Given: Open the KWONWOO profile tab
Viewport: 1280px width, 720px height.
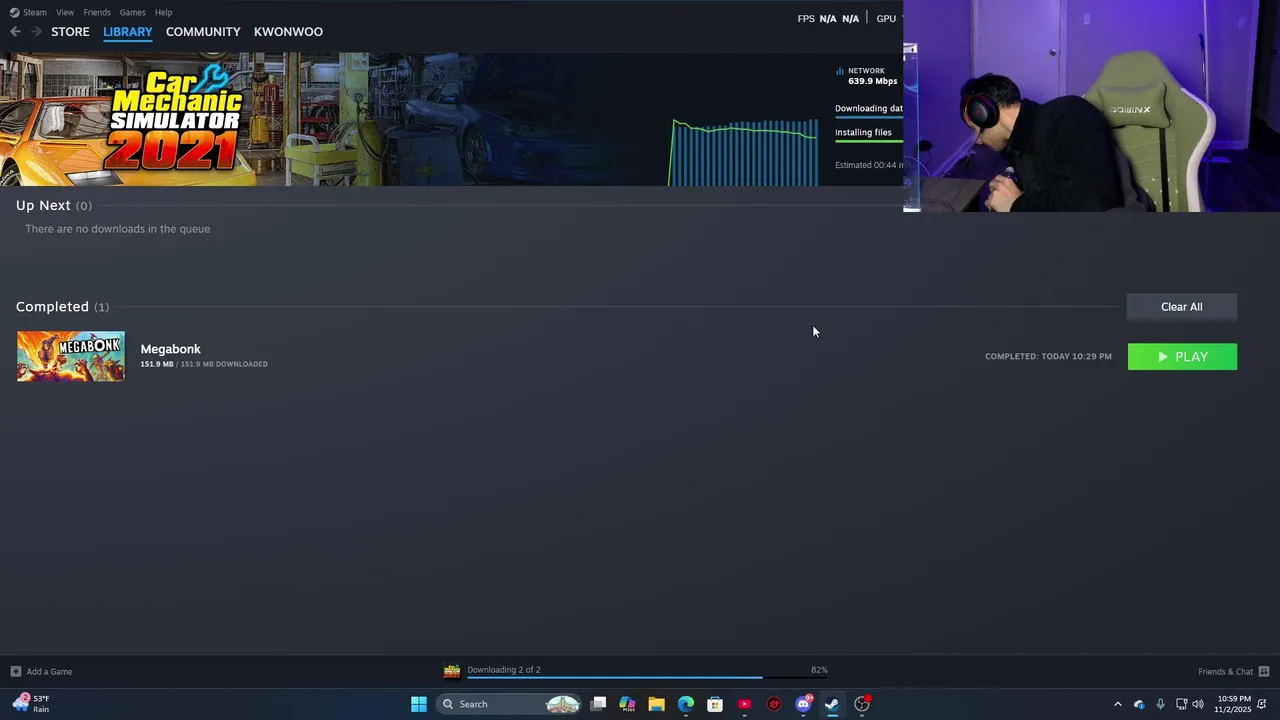Looking at the screenshot, I should pyautogui.click(x=288, y=32).
